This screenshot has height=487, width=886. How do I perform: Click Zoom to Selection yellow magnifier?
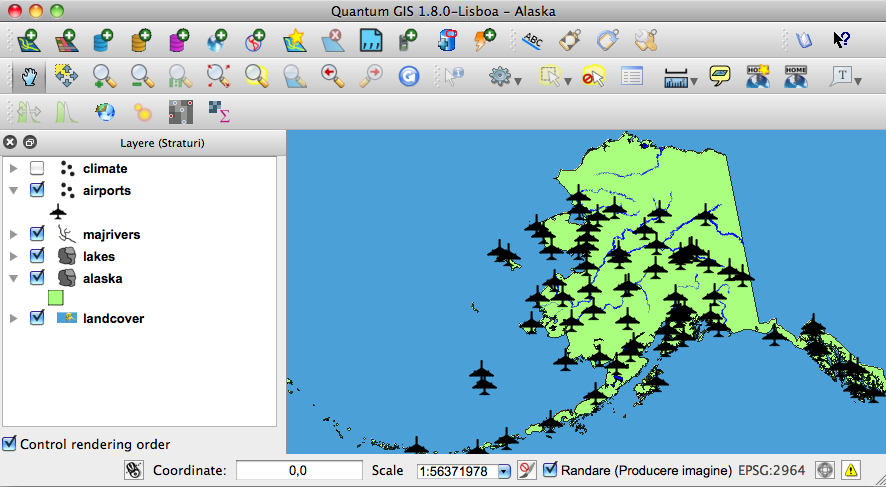[256, 76]
